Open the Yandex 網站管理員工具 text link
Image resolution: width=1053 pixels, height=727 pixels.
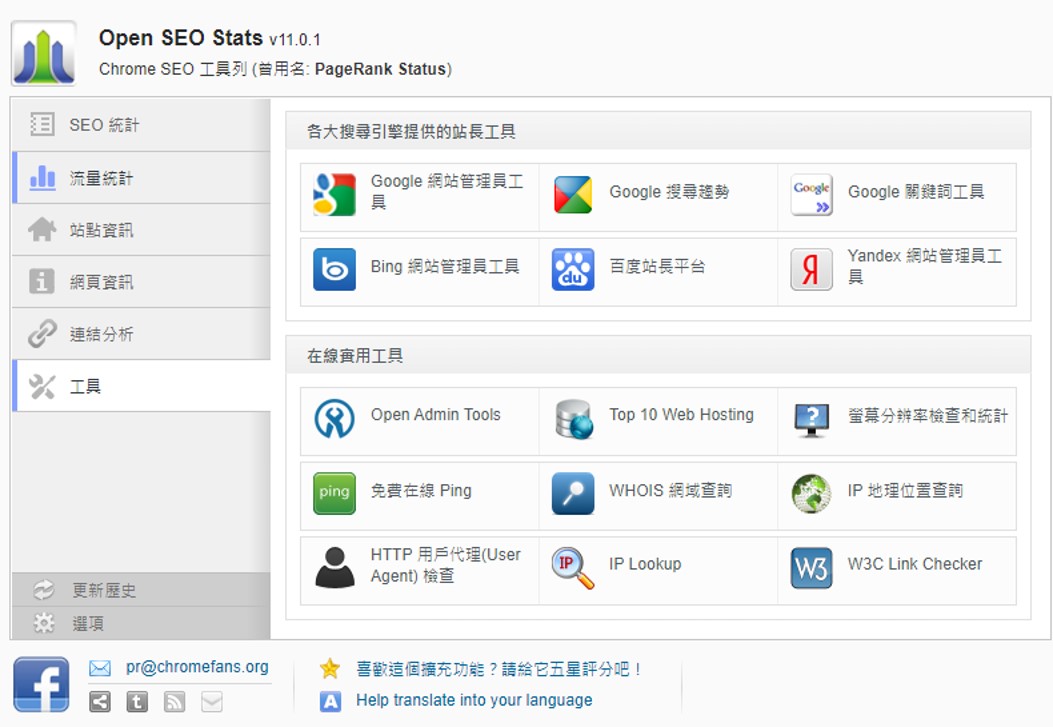click(925, 266)
